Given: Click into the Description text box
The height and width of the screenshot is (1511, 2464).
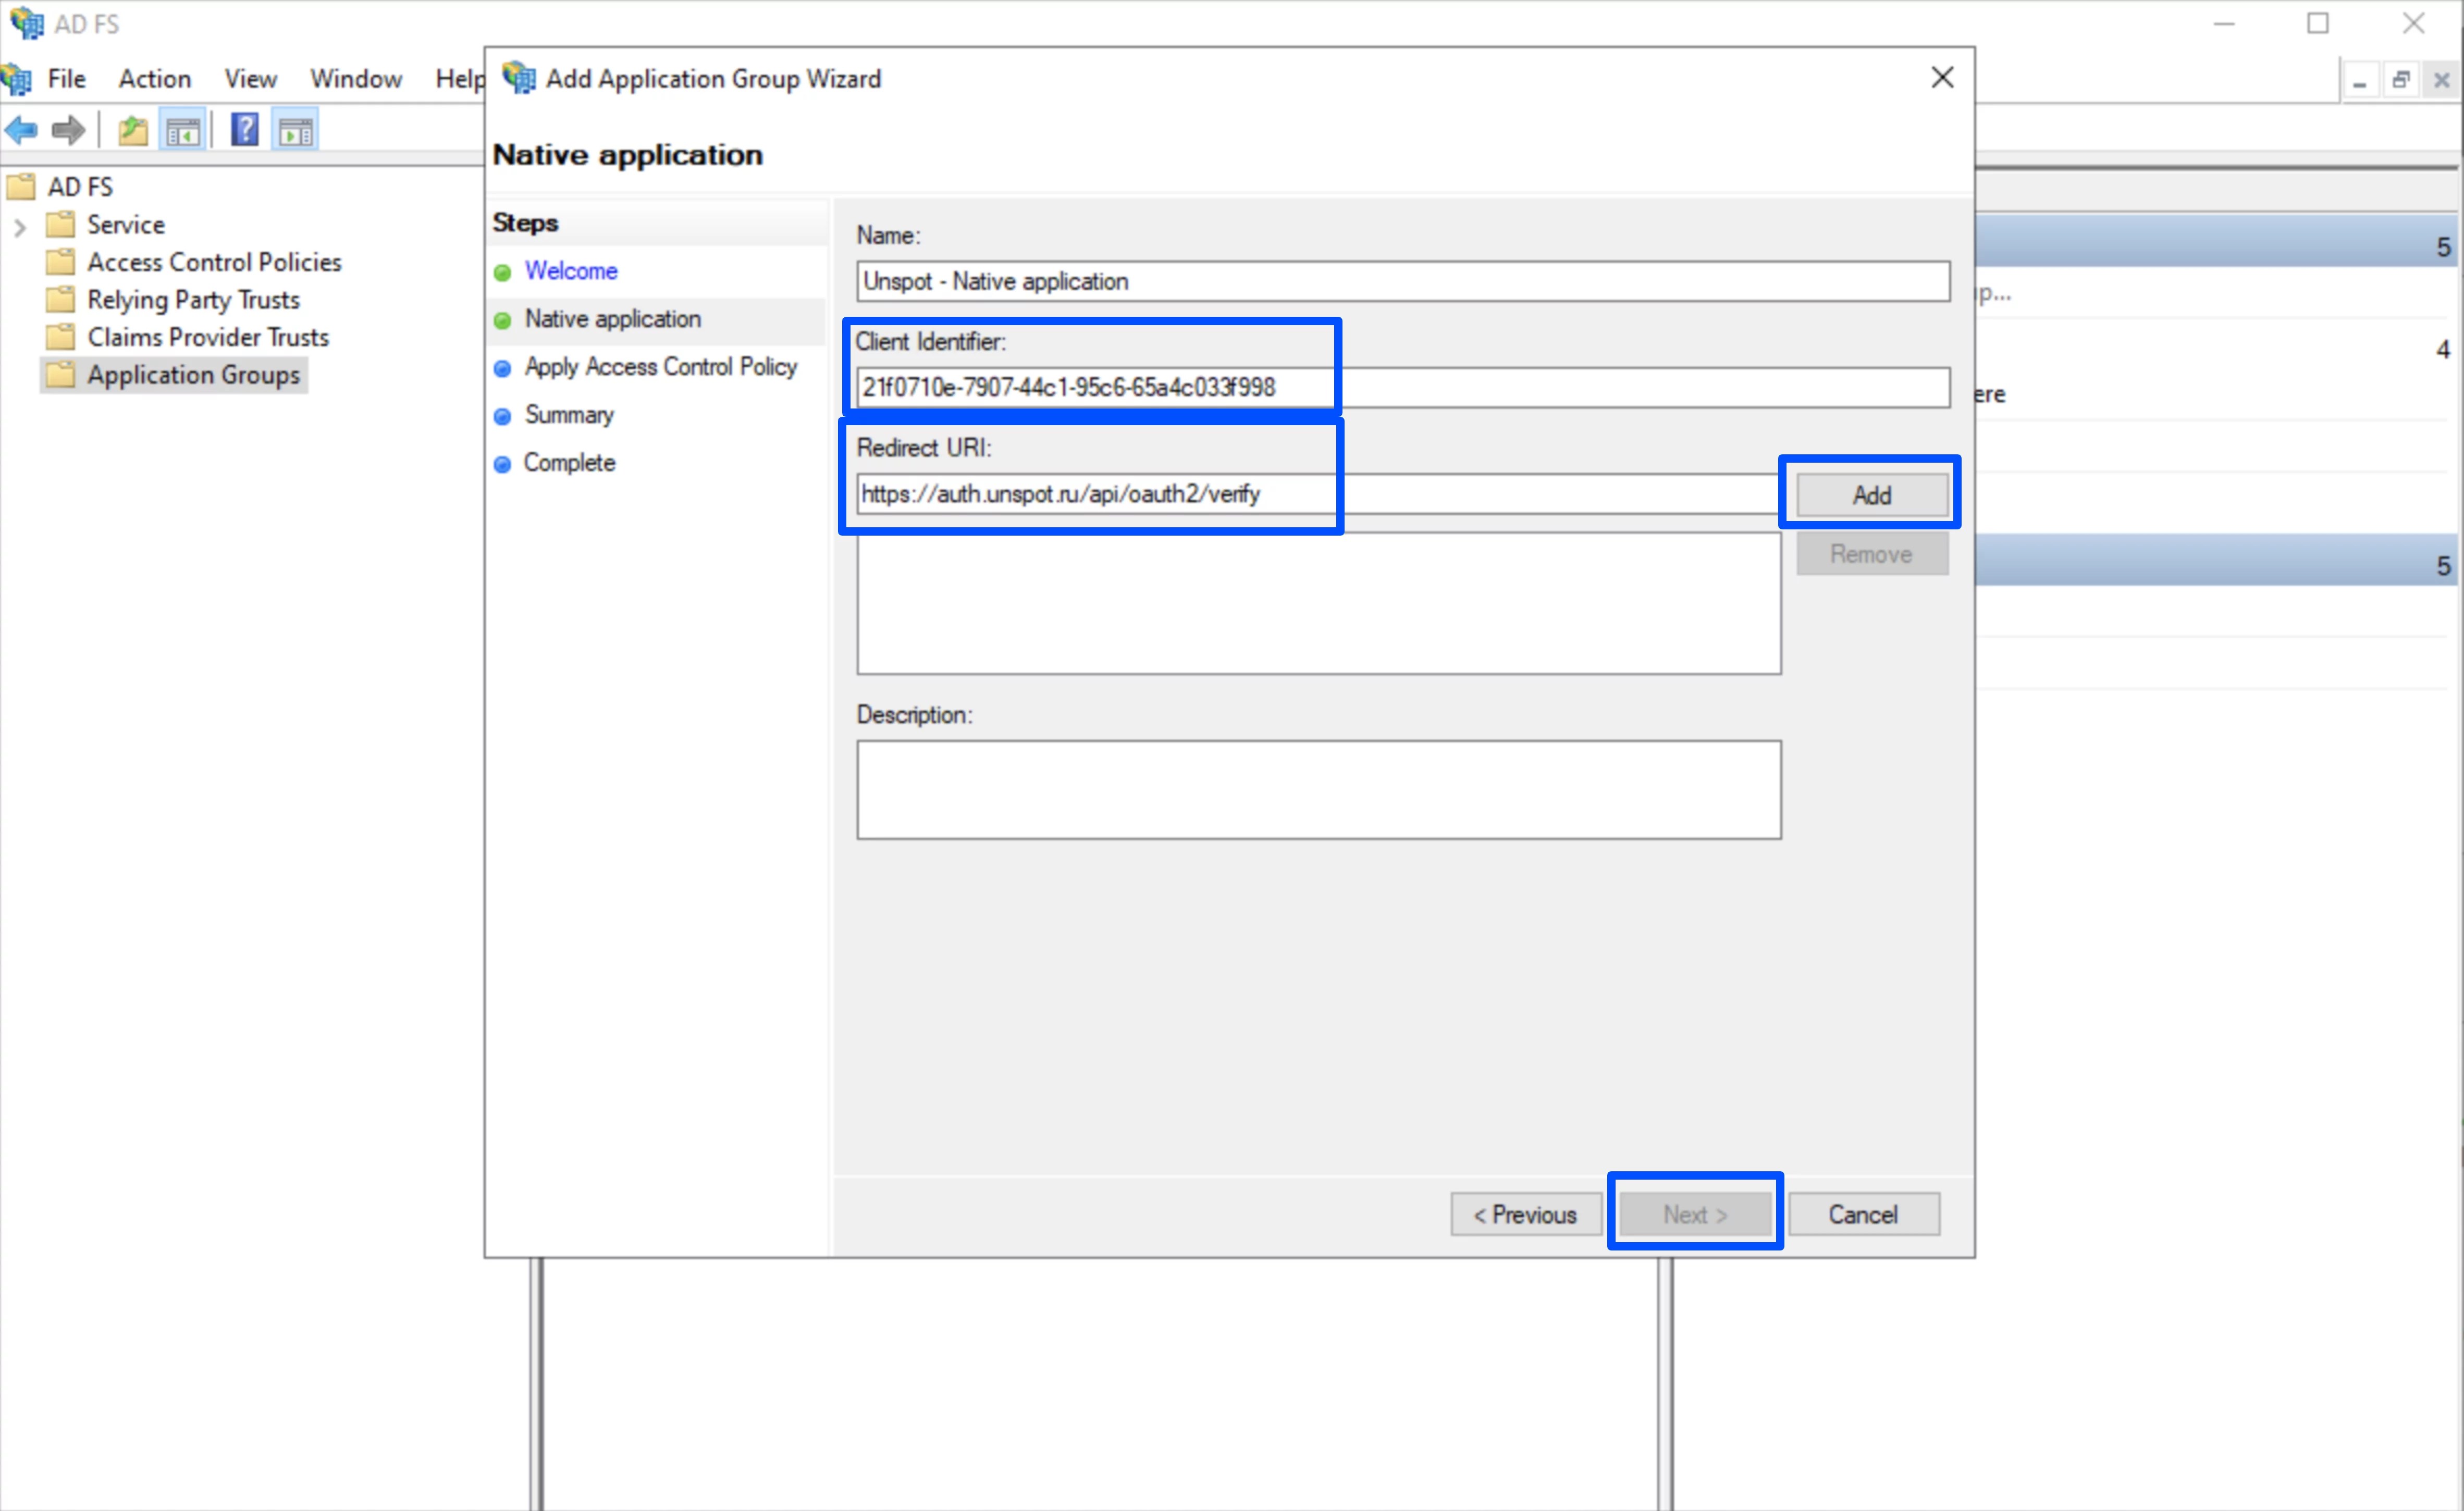Looking at the screenshot, I should click(x=1317, y=789).
